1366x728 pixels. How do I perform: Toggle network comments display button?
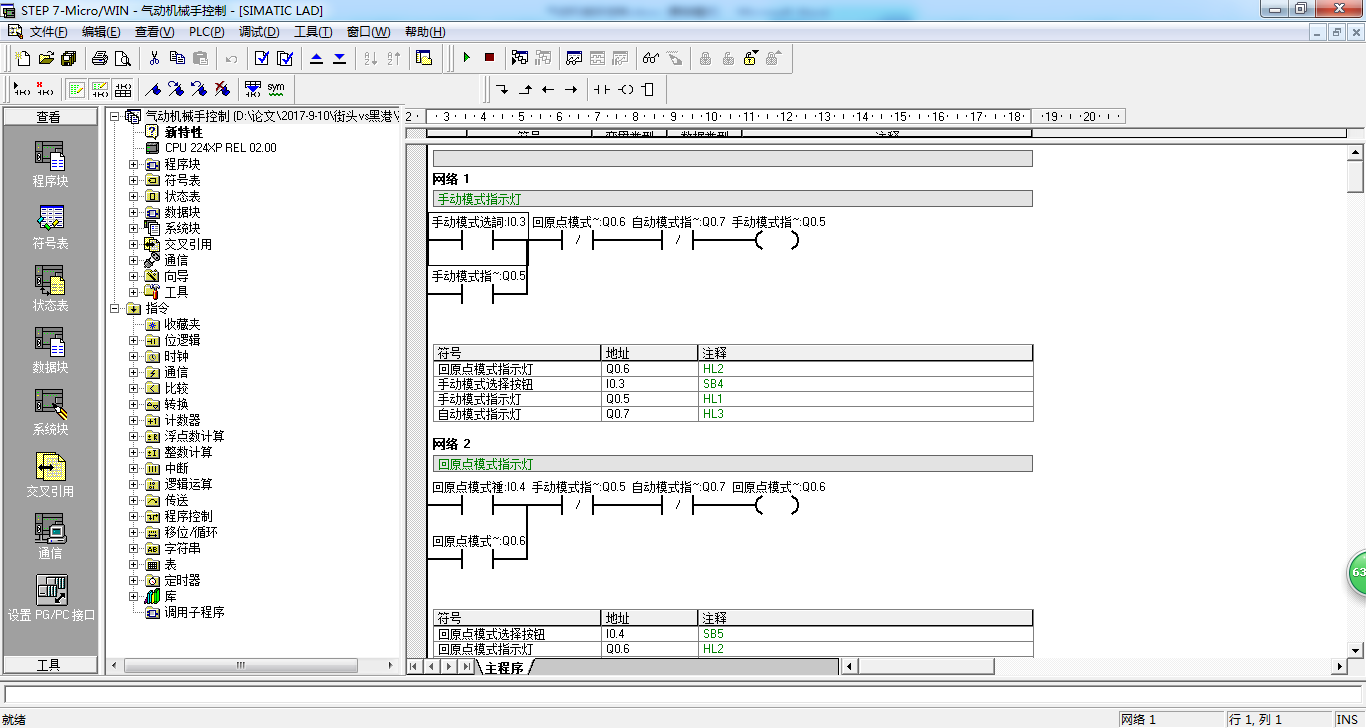point(100,89)
